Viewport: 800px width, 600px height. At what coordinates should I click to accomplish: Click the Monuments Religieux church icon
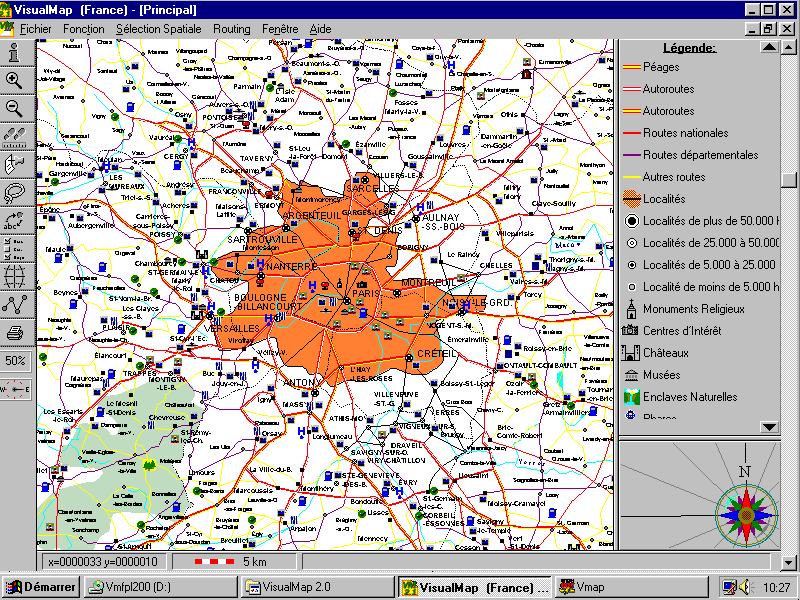point(632,309)
